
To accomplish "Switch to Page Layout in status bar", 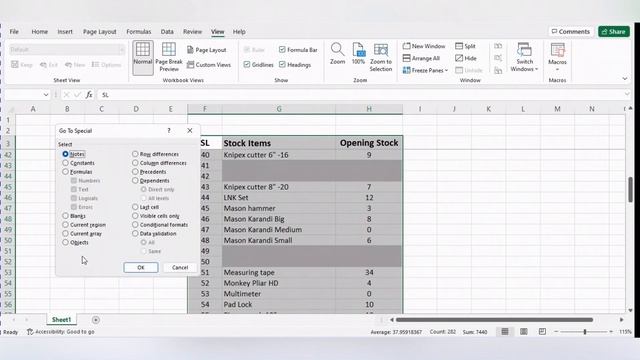I will click(x=524, y=331).
